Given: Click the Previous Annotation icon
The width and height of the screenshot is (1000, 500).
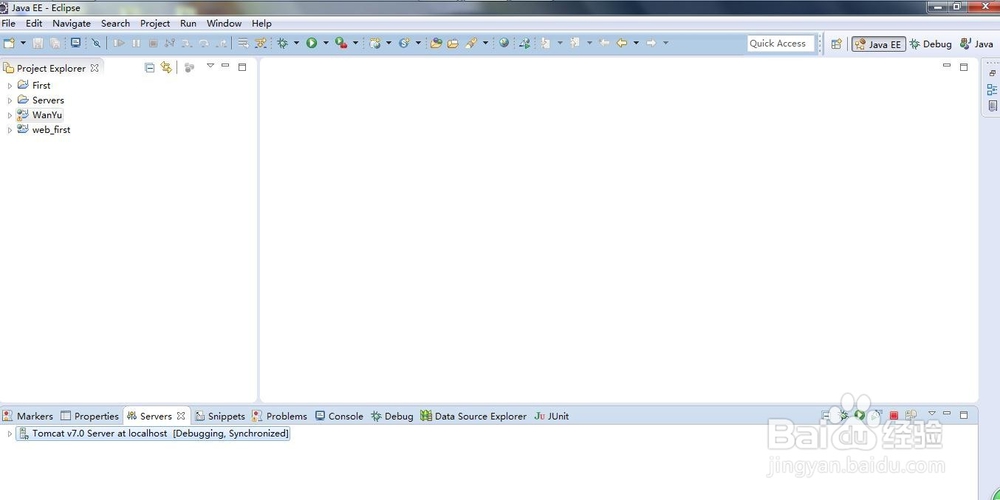Looking at the screenshot, I should (575, 43).
